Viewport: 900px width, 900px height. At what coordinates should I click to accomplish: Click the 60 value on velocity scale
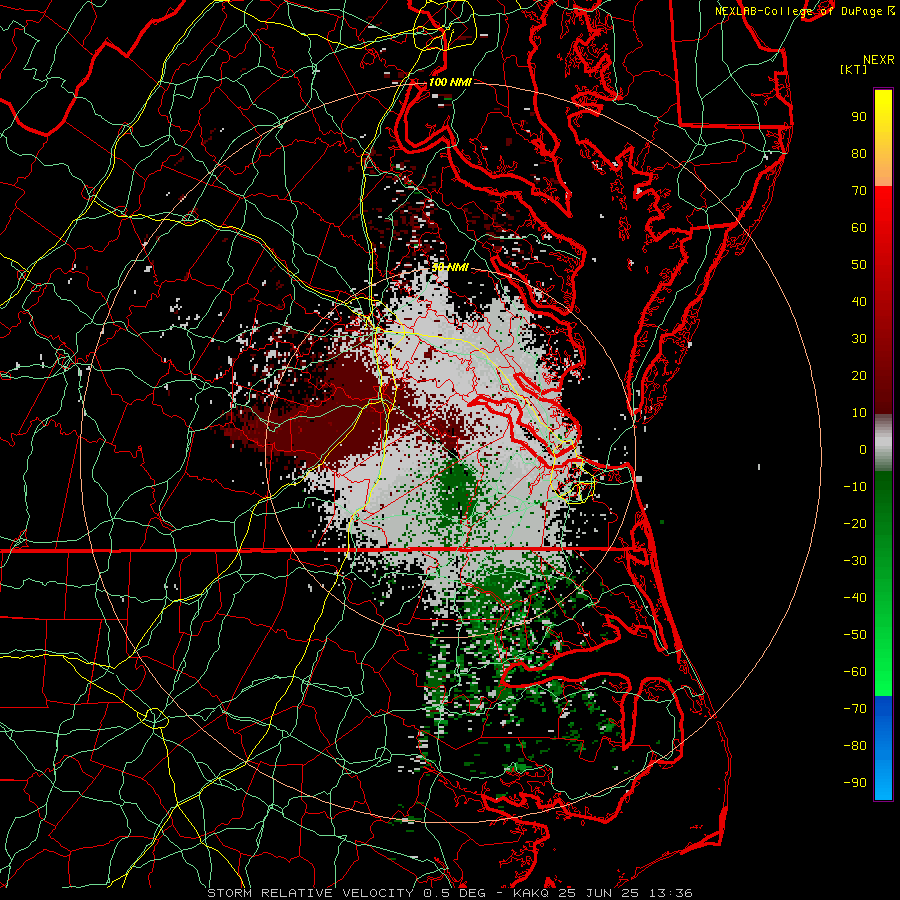[x=859, y=228]
